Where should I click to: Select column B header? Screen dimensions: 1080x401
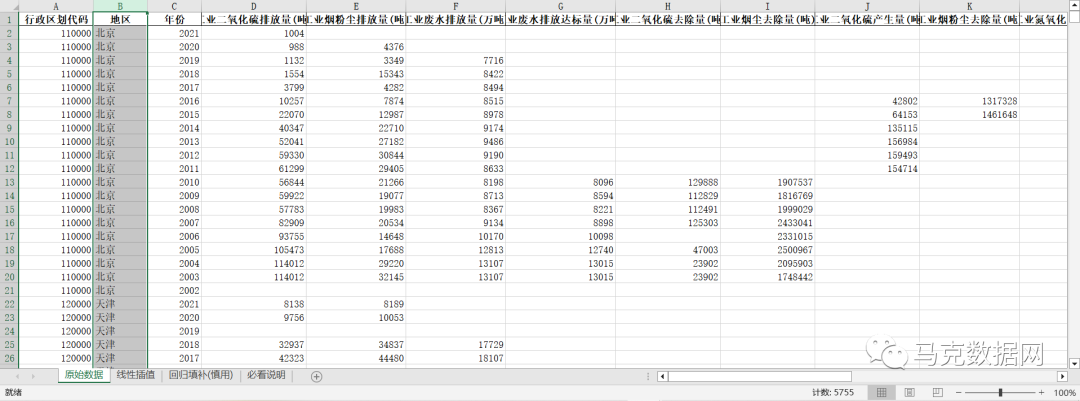click(x=120, y=6)
